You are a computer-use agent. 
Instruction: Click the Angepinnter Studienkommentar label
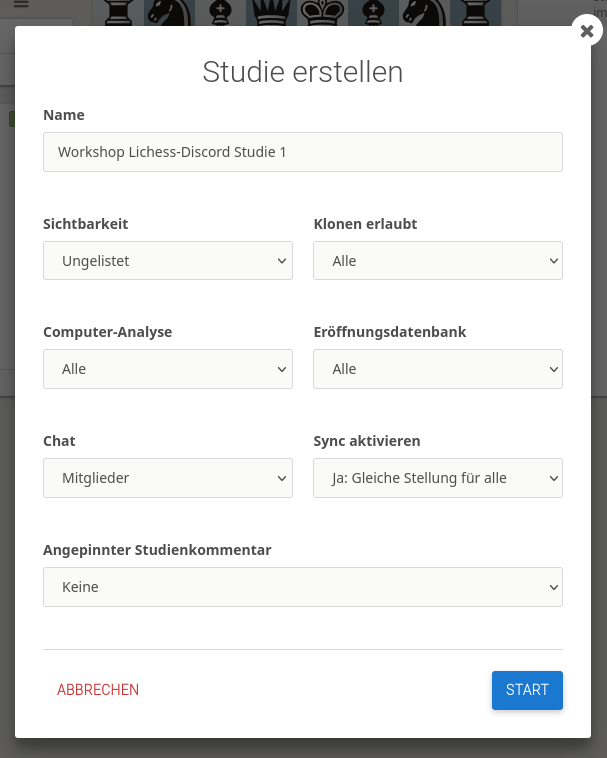point(157,550)
